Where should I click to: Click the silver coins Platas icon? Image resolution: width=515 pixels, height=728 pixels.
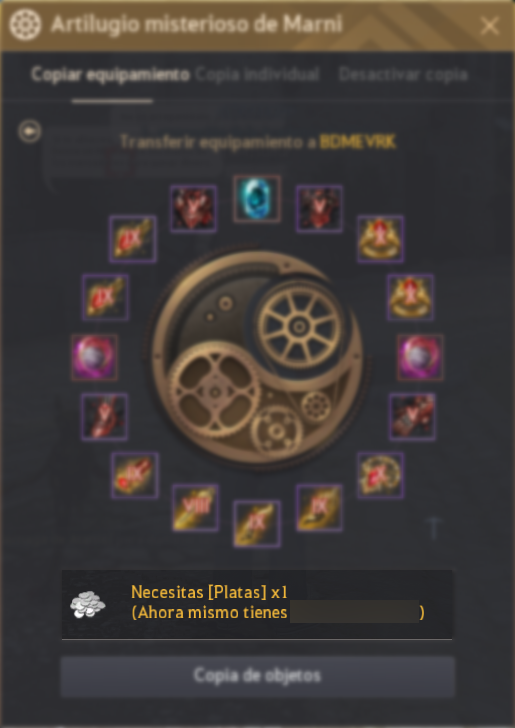click(88, 604)
